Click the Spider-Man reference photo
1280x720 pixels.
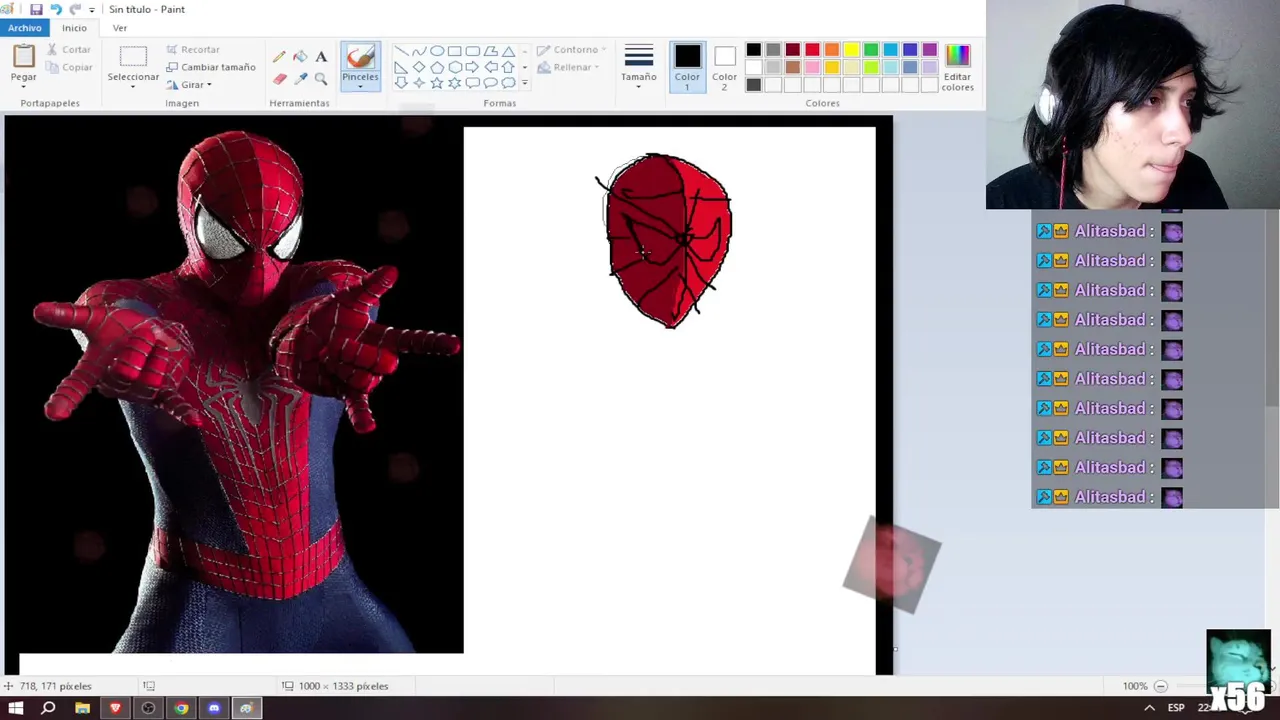(234, 385)
